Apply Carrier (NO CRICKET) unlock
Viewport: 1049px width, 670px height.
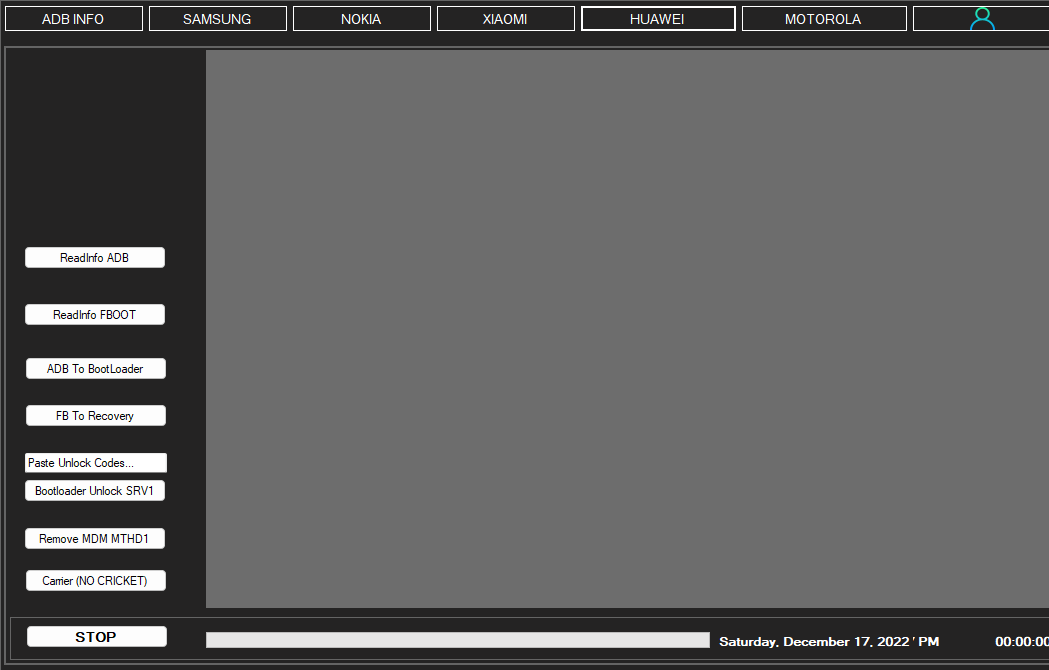tap(95, 580)
